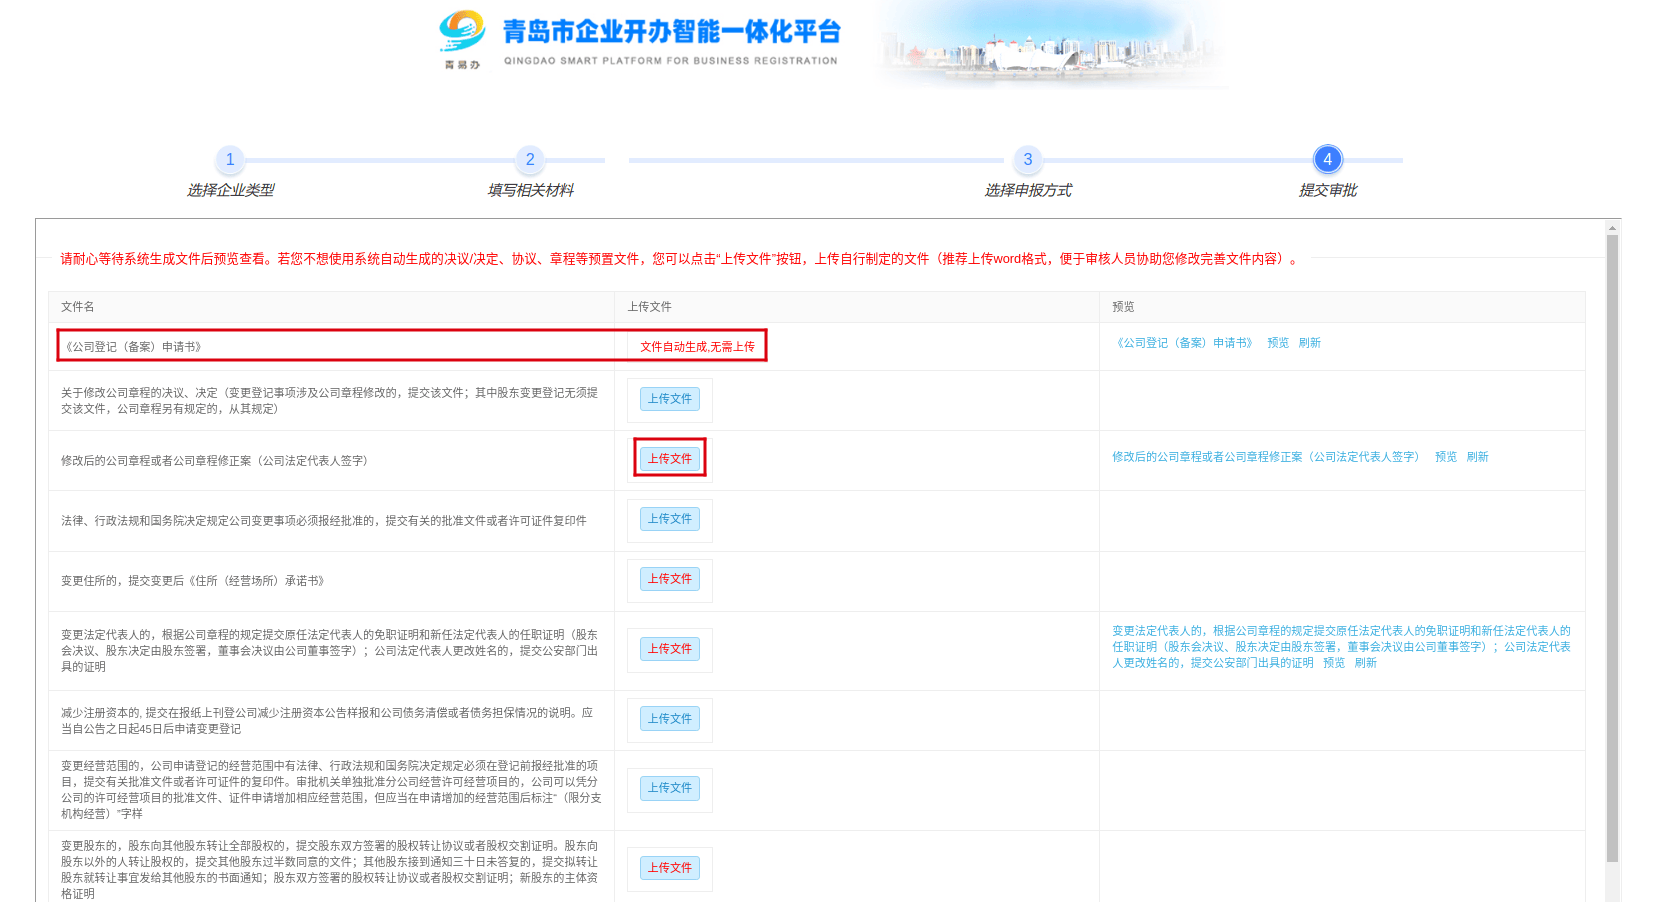
Task: Upload file for 变更经营范围 row
Action: [669, 788]
